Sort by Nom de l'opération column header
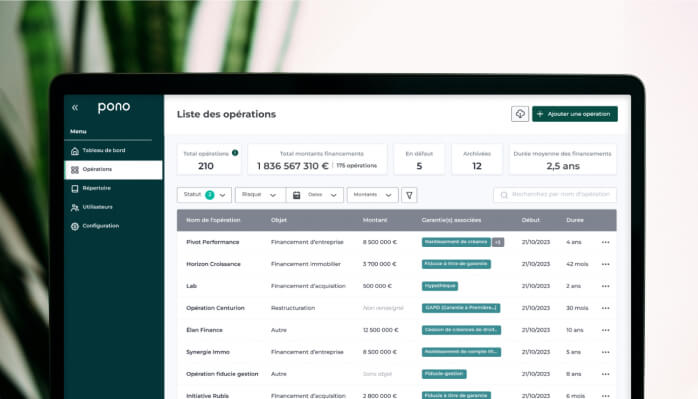 213,220
